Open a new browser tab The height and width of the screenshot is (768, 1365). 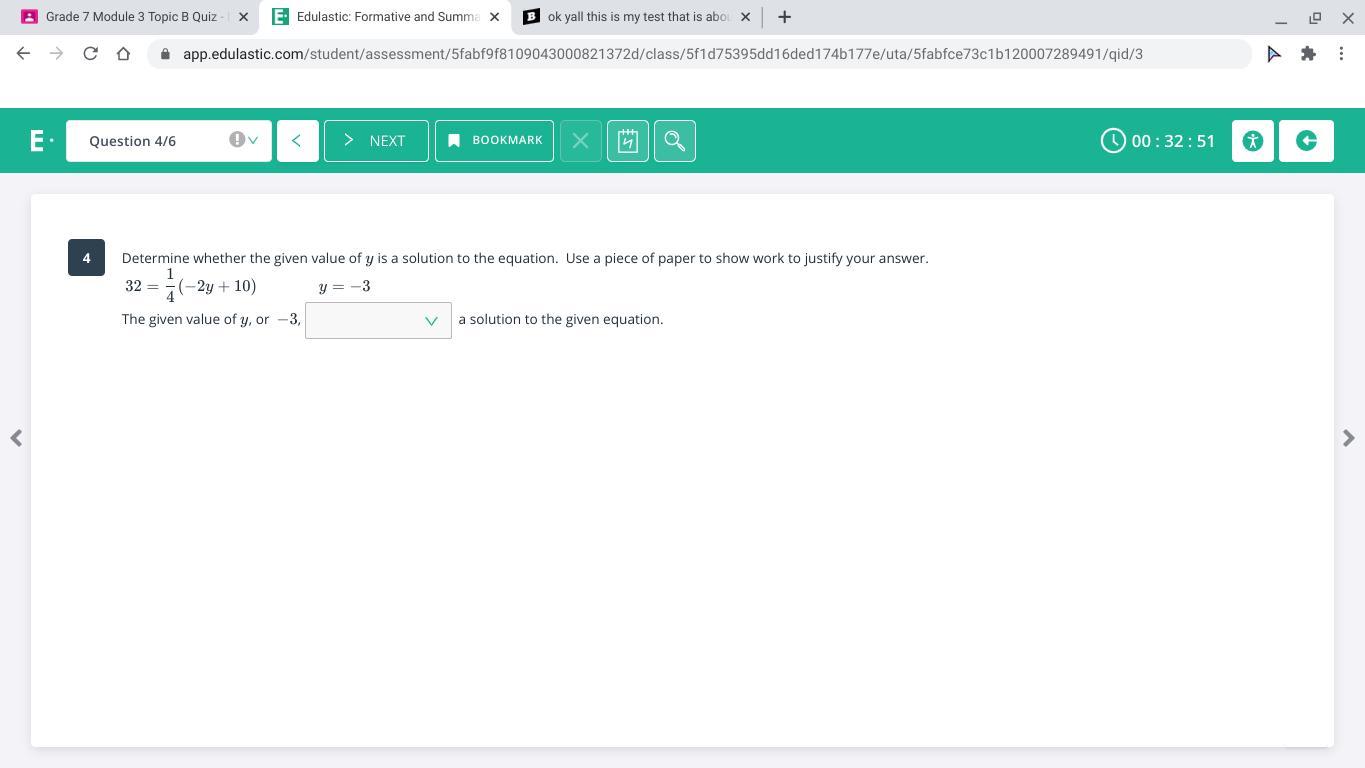pos(785,17)
